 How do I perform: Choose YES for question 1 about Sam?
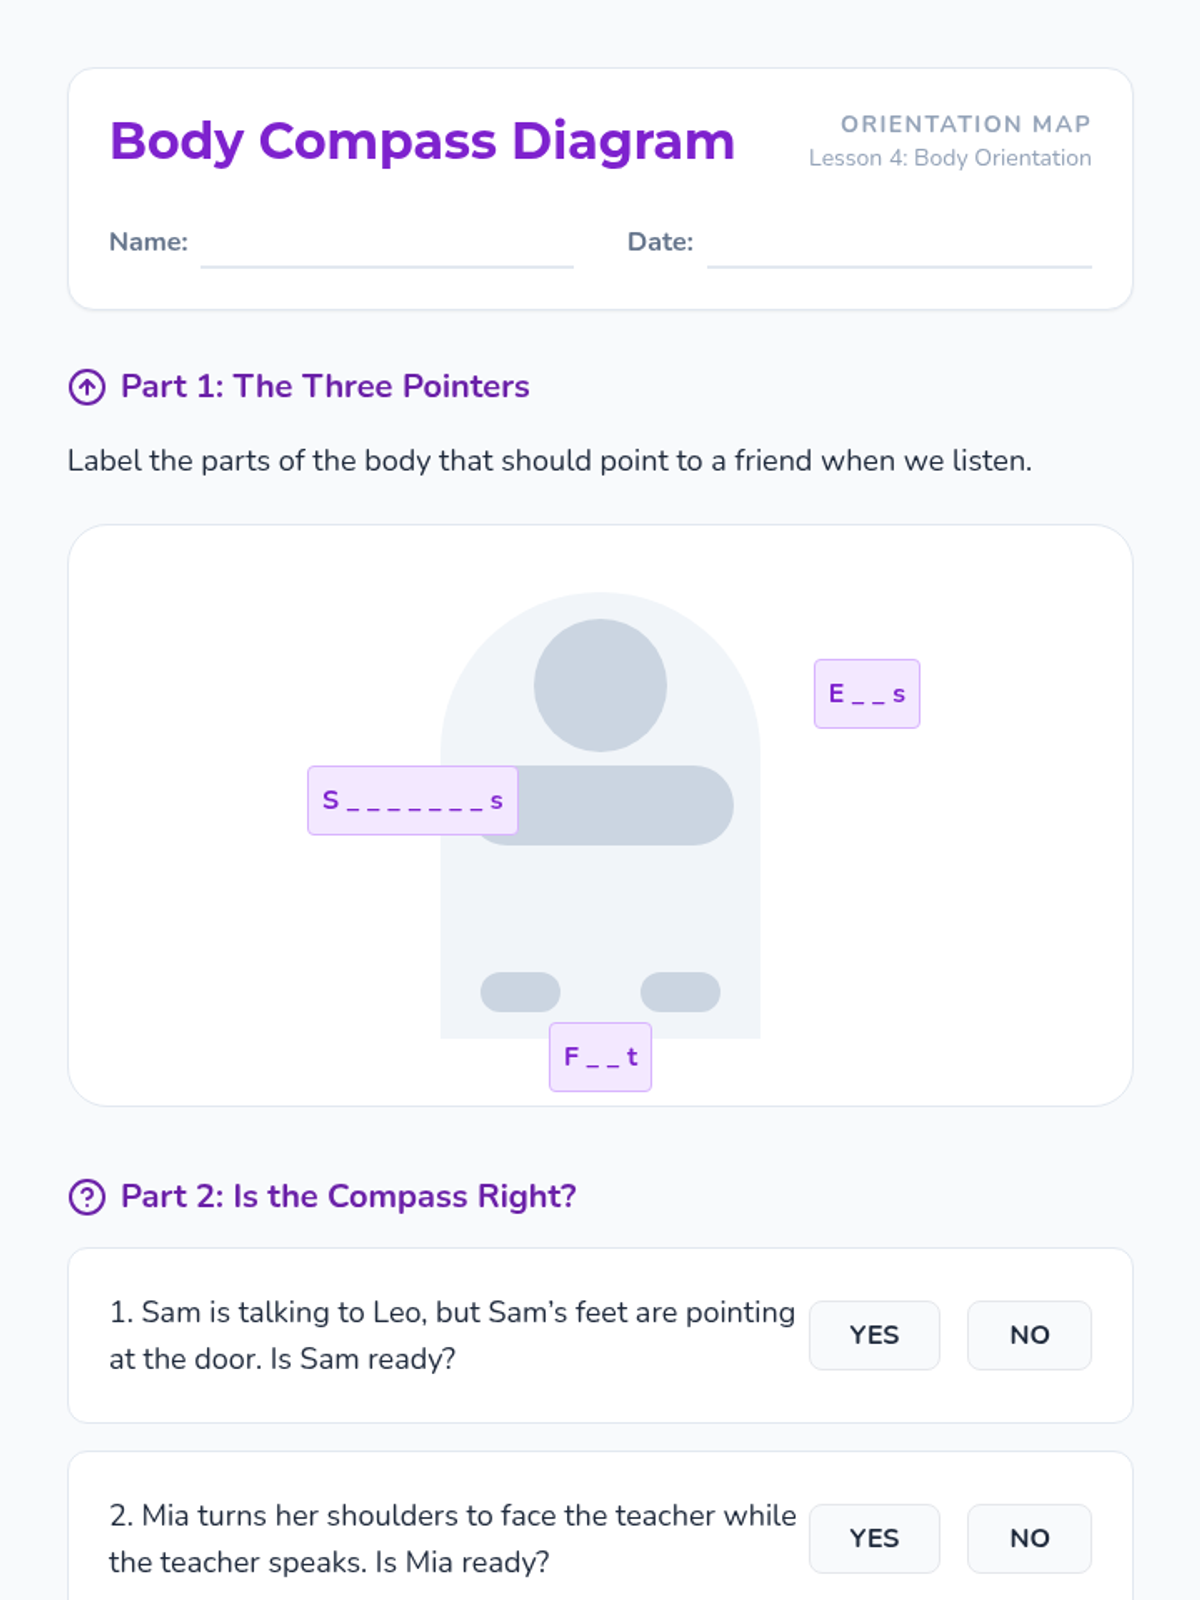pyautogui.click(x=874, y=1335)
